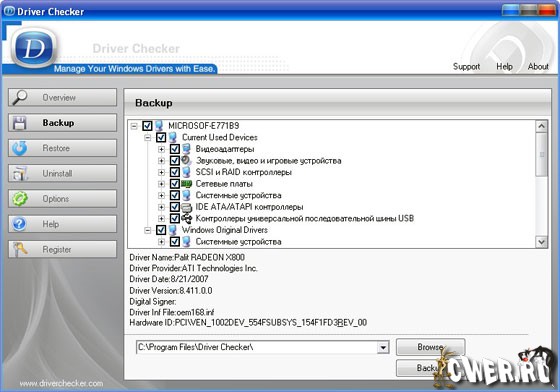Viewport: 560px width, 392px height.
Task: Open the Support link in header
Action: click(466, 66)
